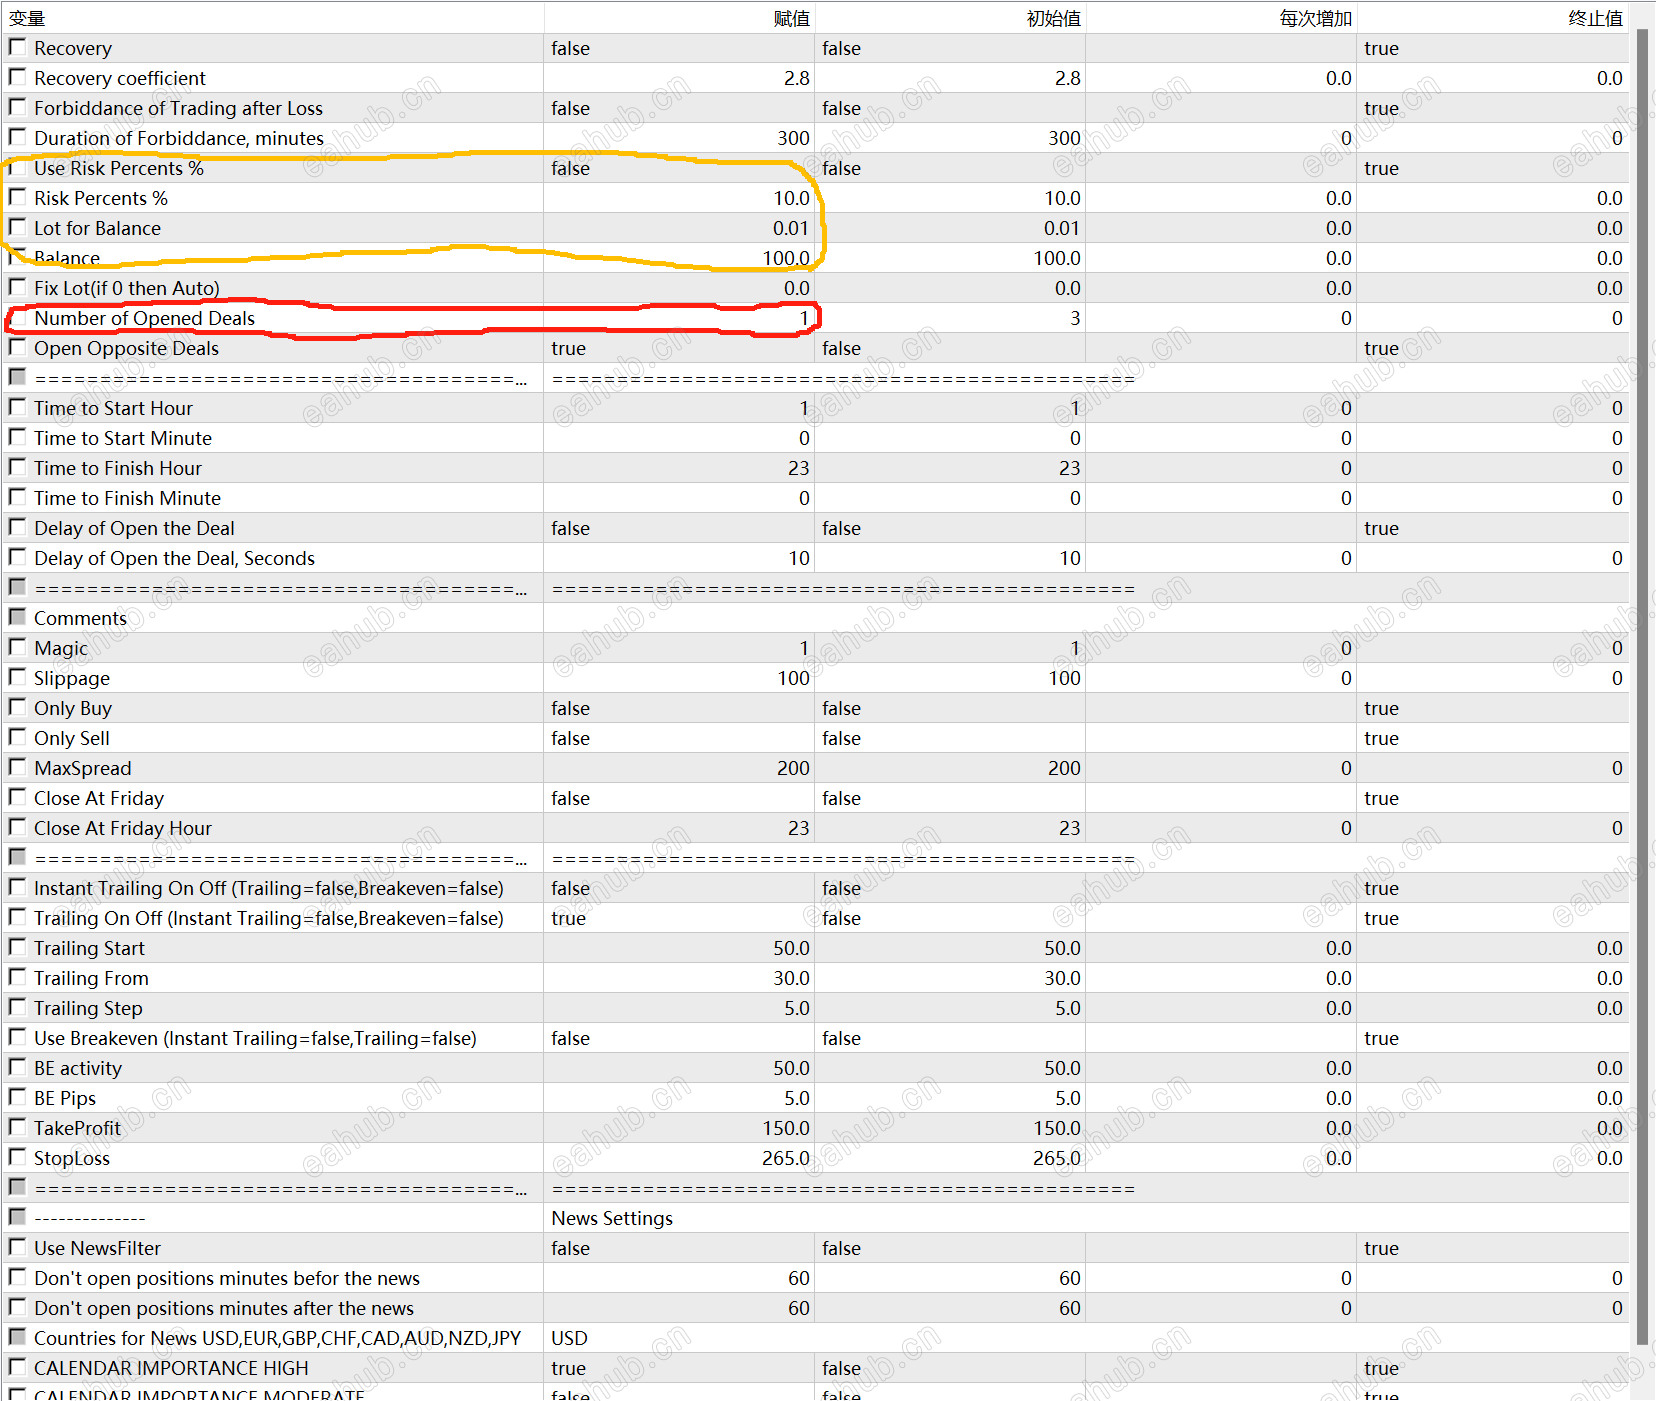Tick the MaxSpread checkbox

point(17,767)
